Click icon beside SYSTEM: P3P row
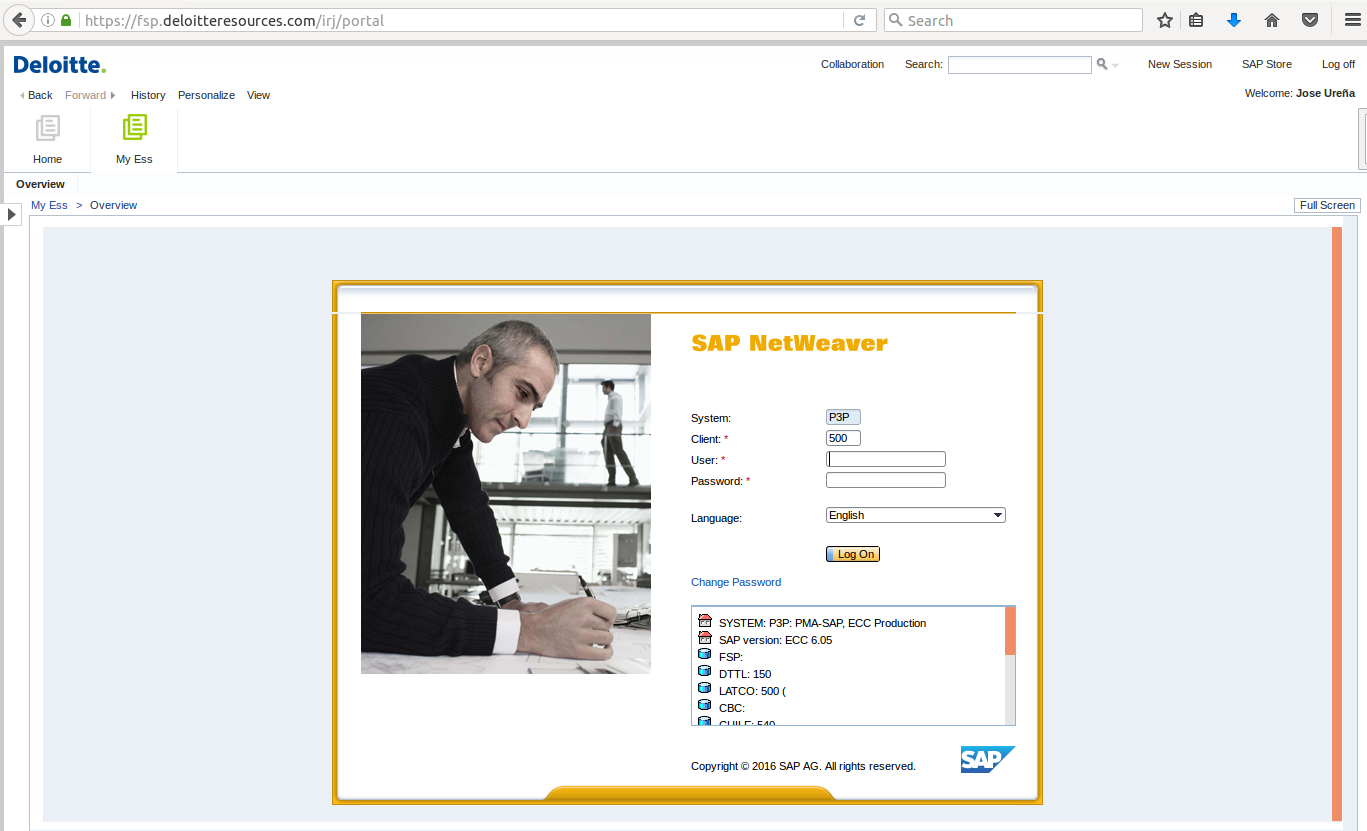Viewport: 1367px width, 831px height. coord(705,622)
